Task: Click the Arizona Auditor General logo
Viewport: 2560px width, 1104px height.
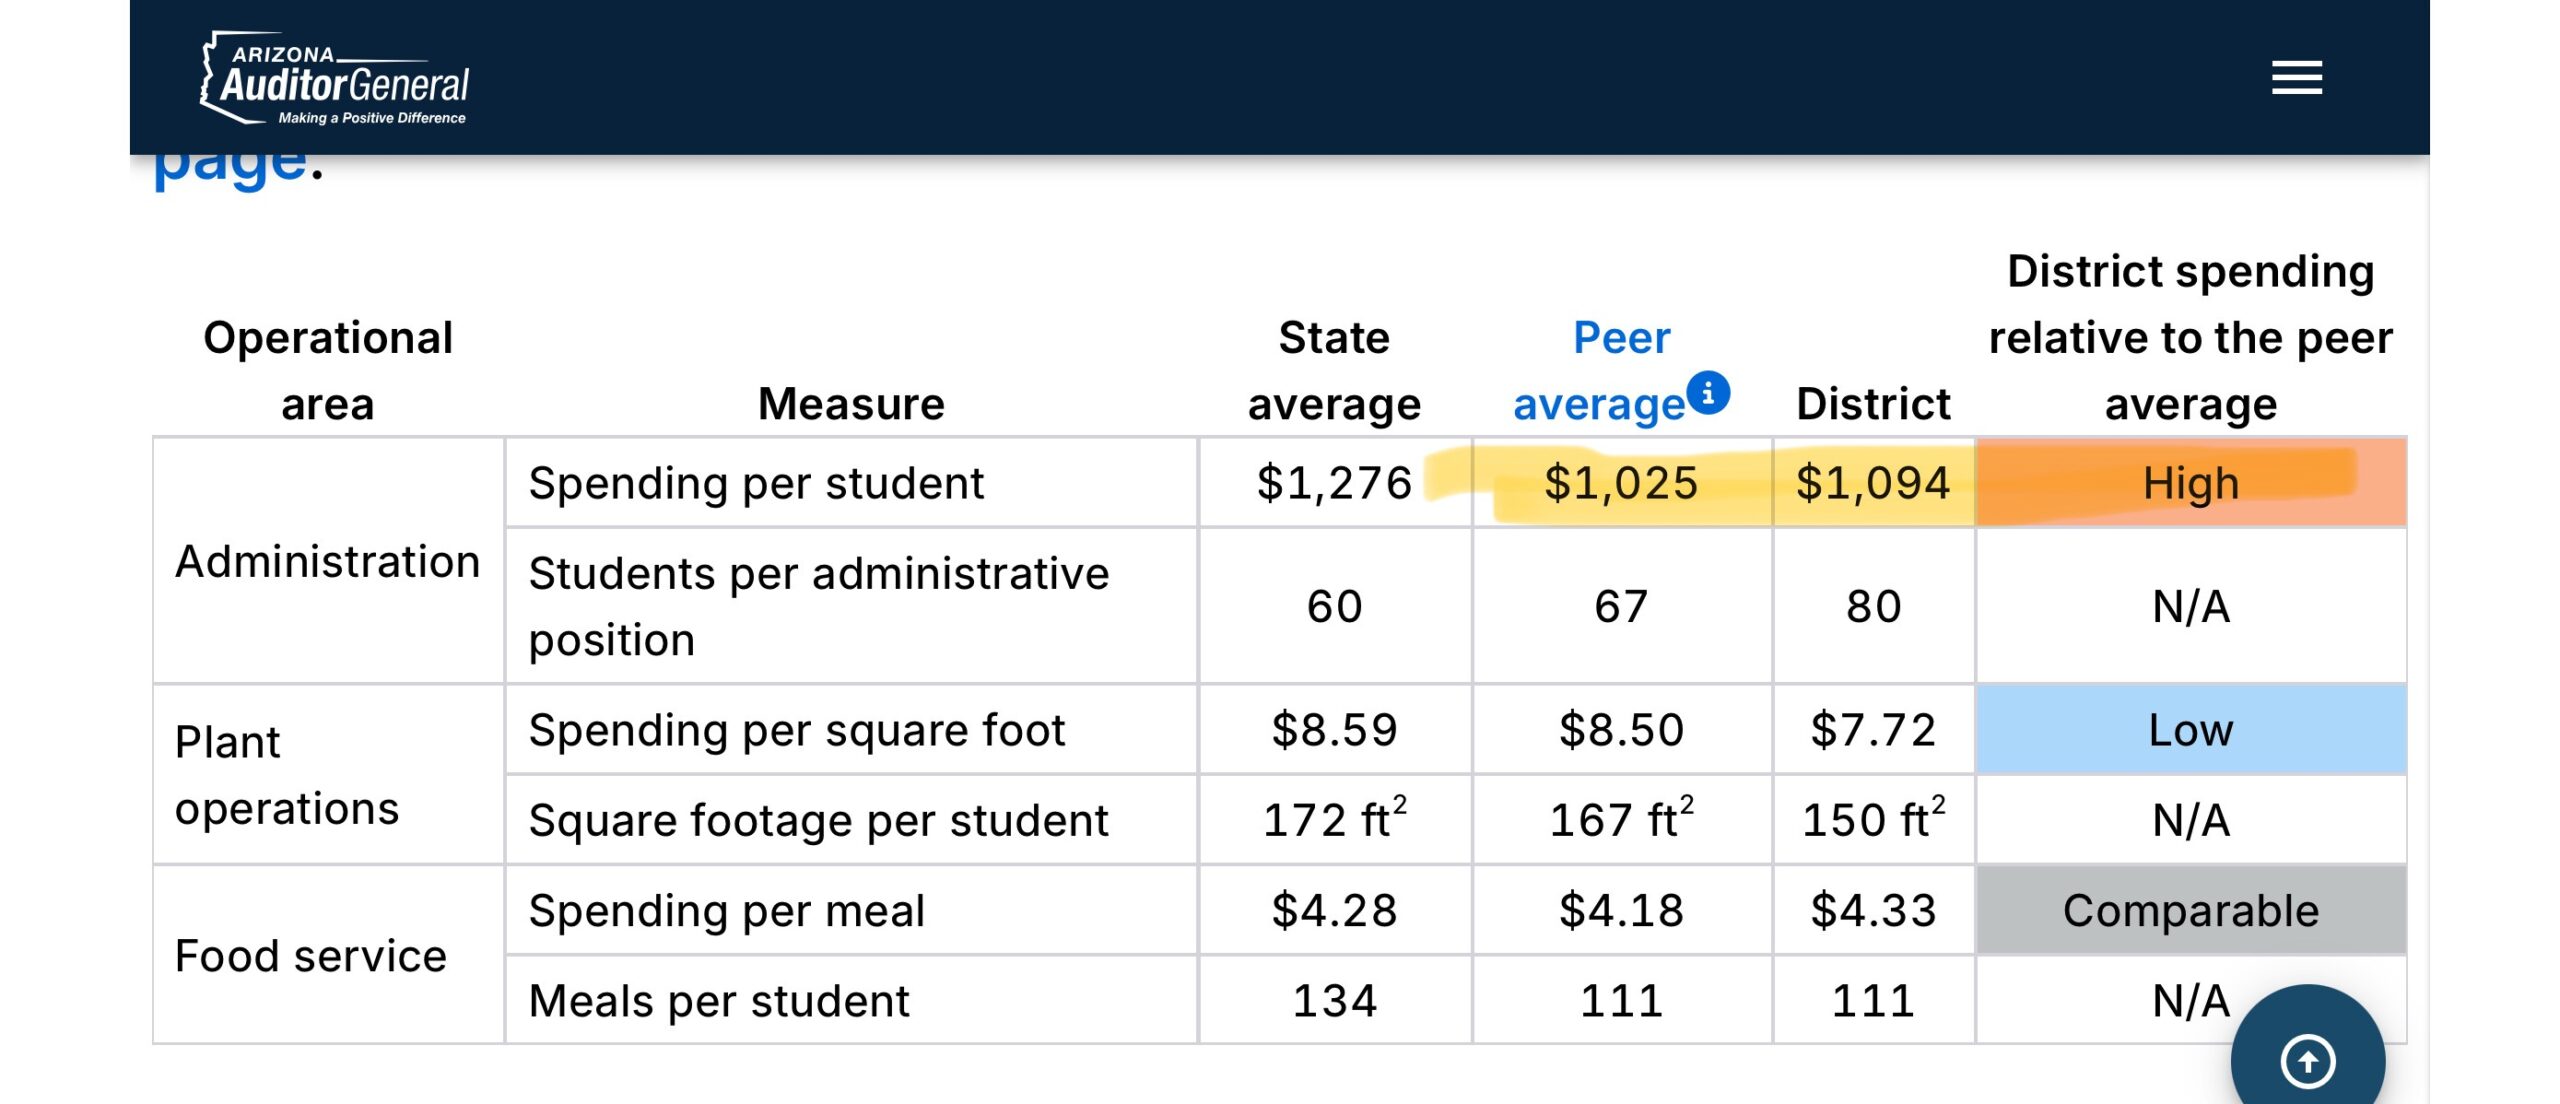Action: coord(336,80)
